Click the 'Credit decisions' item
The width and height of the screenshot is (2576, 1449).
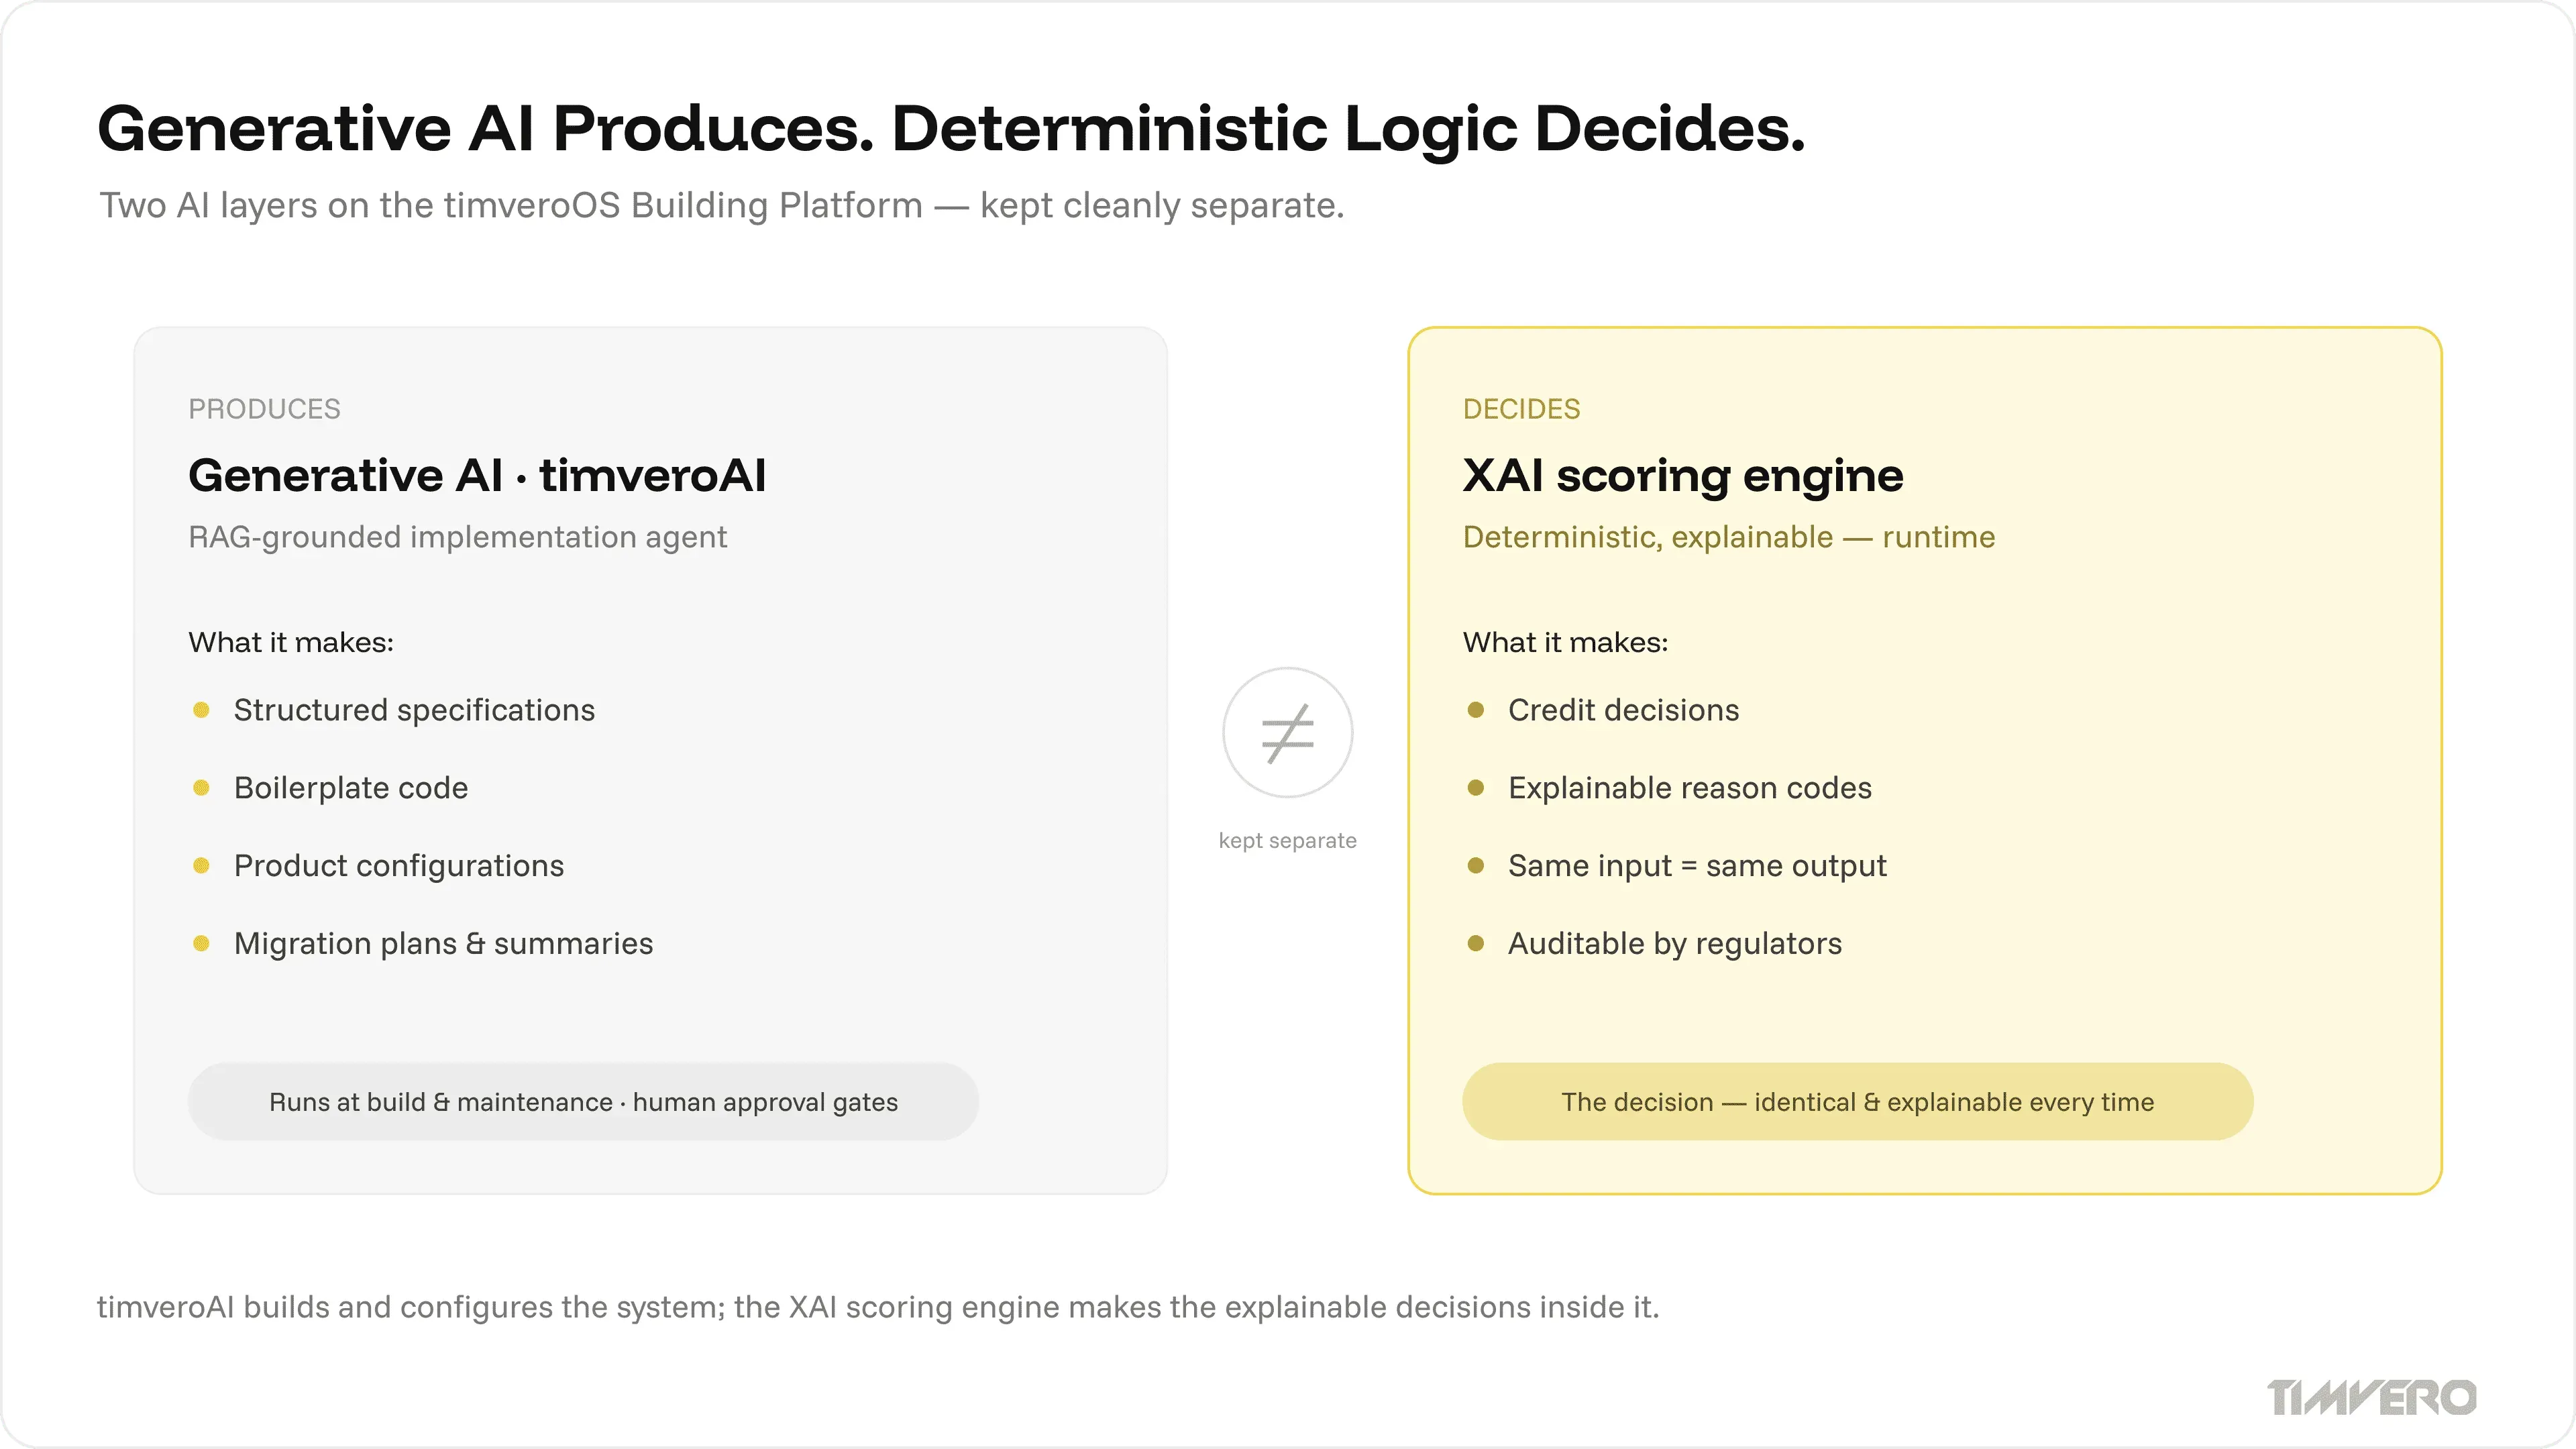(x=1603, y=710)
